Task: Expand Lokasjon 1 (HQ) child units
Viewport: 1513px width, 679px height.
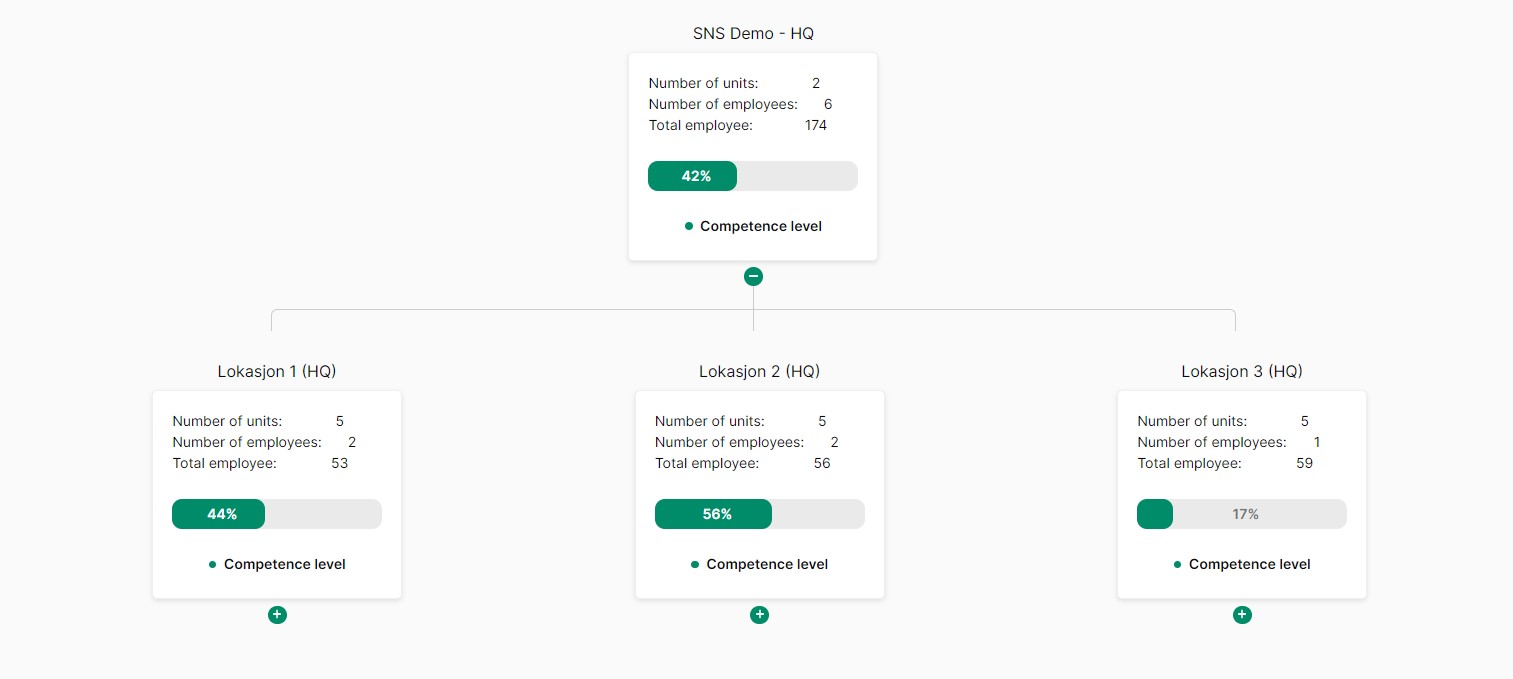Action: [x=277, y=615]
